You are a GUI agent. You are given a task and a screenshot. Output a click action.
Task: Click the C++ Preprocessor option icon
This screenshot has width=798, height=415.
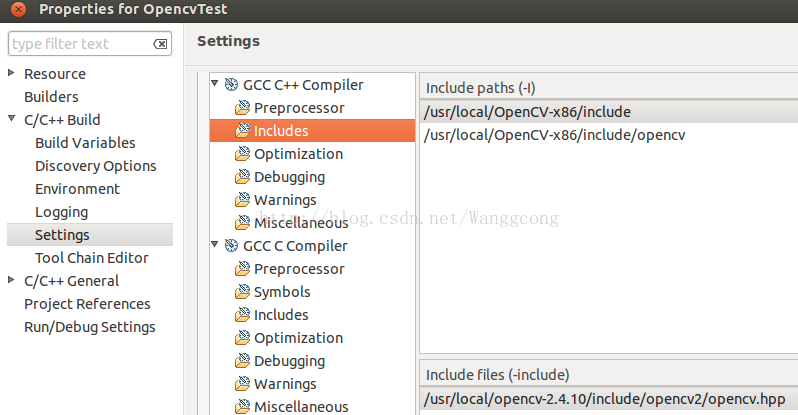pos(242,108)
